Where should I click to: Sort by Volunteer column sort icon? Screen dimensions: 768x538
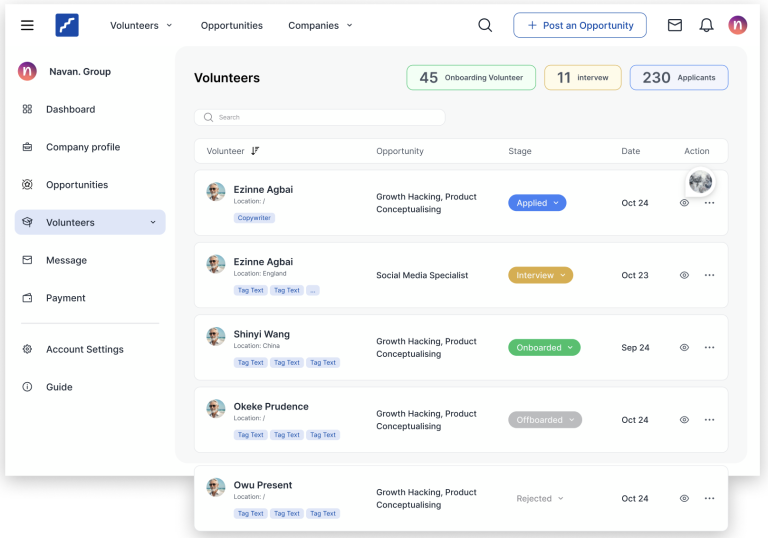255,151
